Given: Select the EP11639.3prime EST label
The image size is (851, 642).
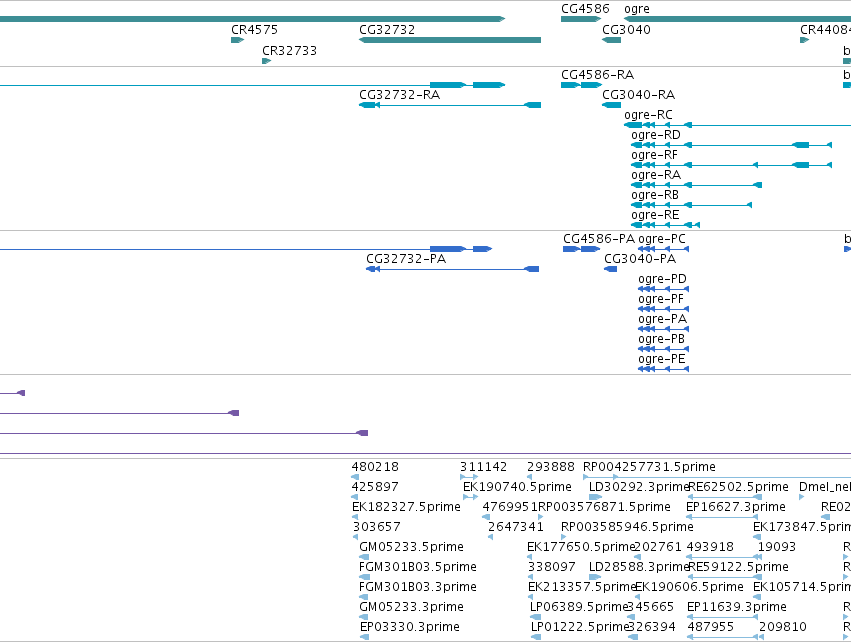Looking at the screenshot, I should [736, 607].
